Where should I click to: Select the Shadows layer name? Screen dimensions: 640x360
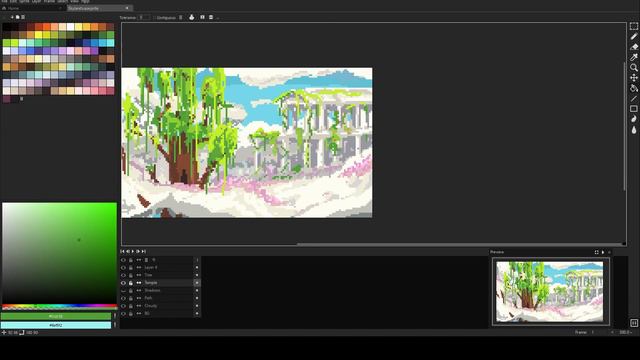(152, 291)
